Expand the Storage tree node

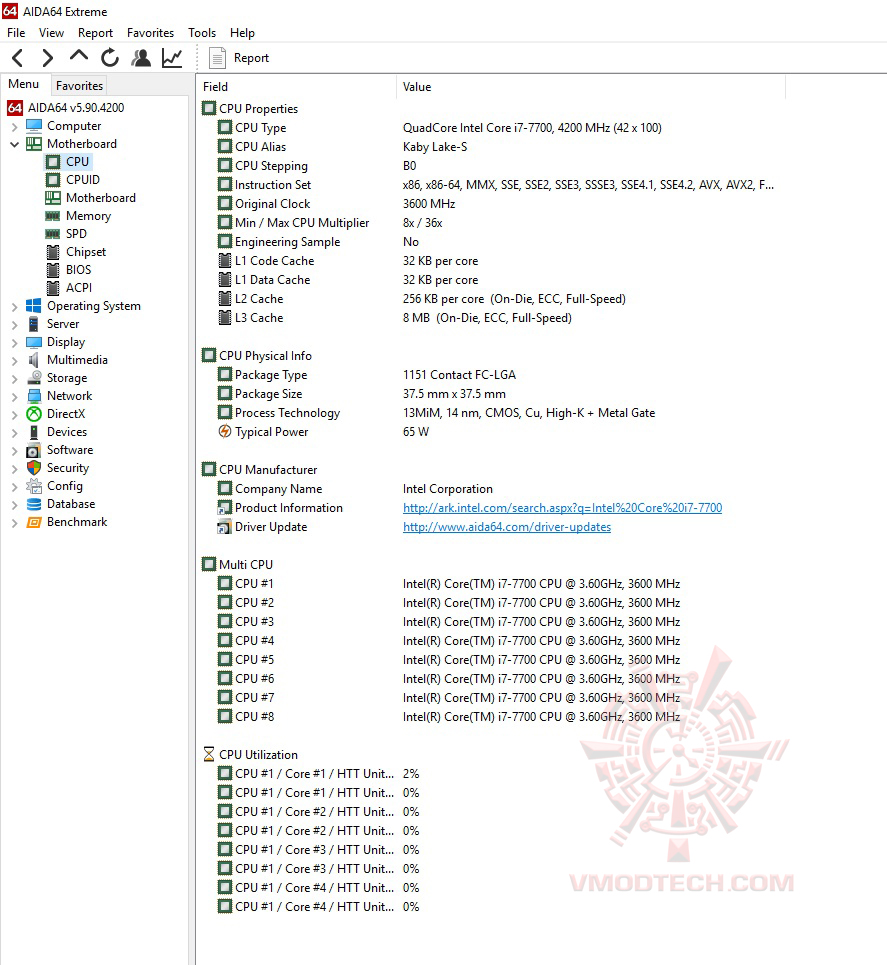pos(14,378)
